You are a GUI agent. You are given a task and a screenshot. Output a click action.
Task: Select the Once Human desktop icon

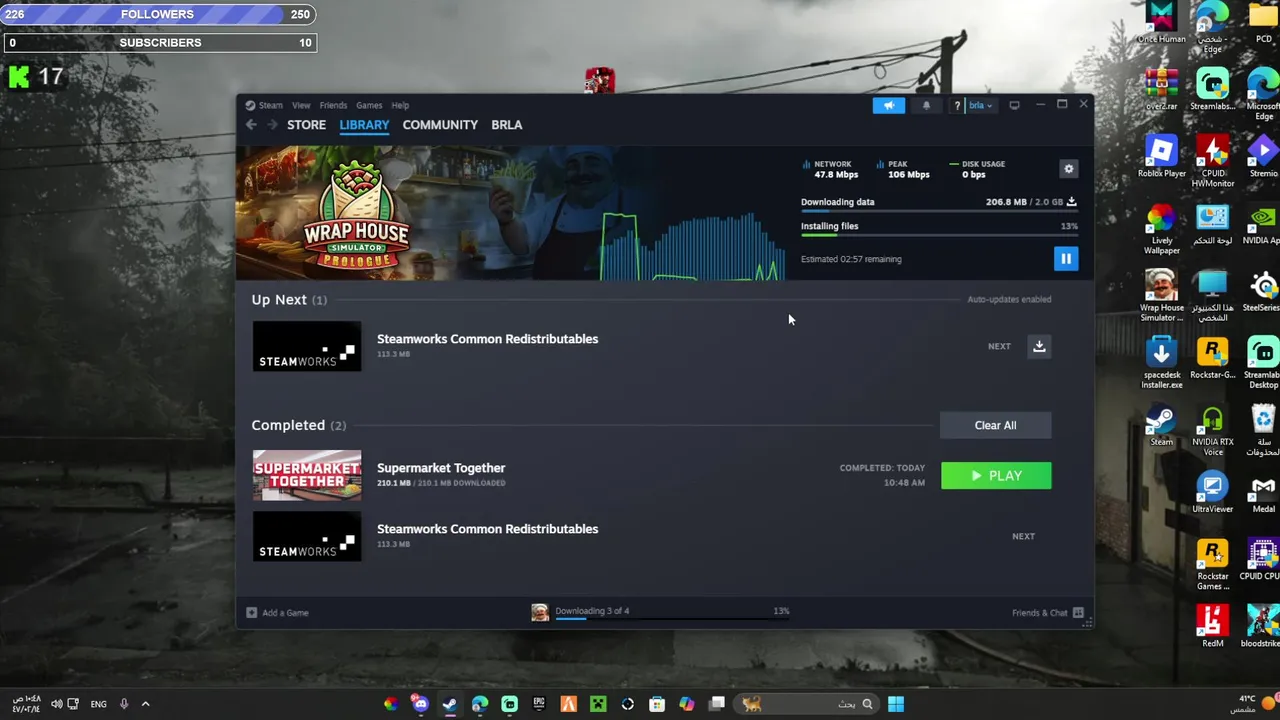click(x=1161, y=24)
